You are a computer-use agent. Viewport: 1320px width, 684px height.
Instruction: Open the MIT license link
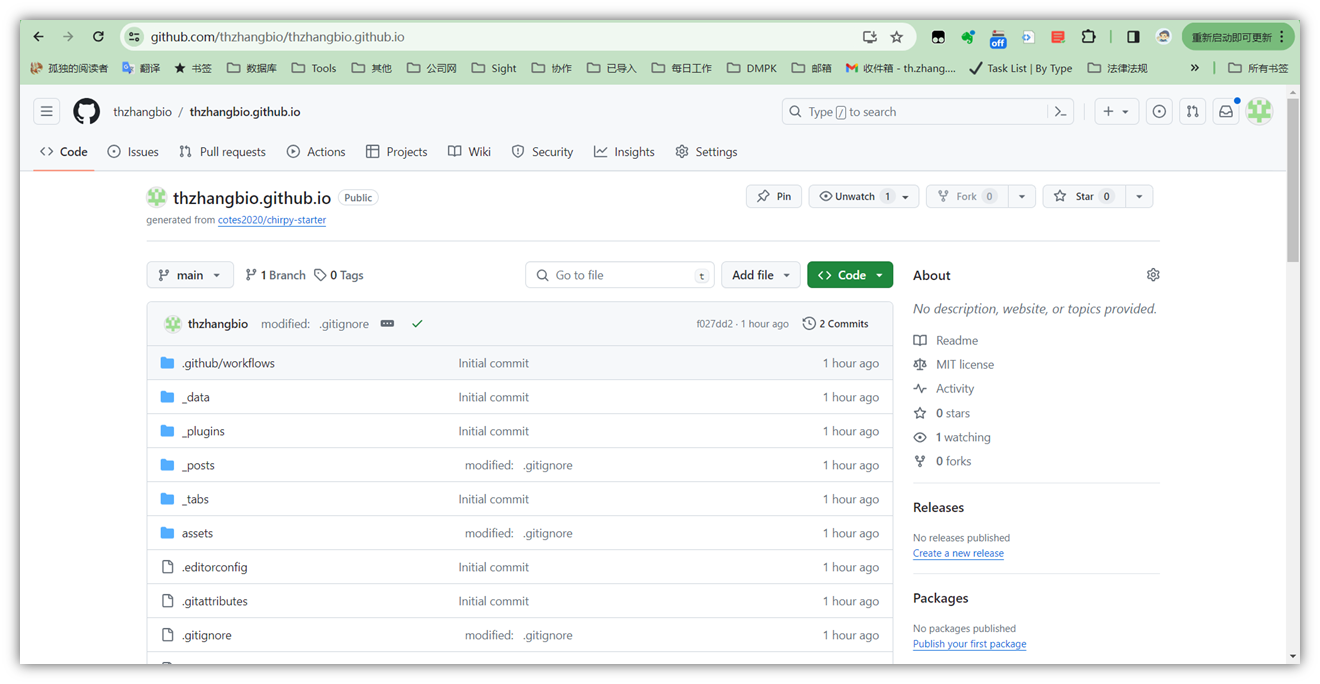coord(954,365)
